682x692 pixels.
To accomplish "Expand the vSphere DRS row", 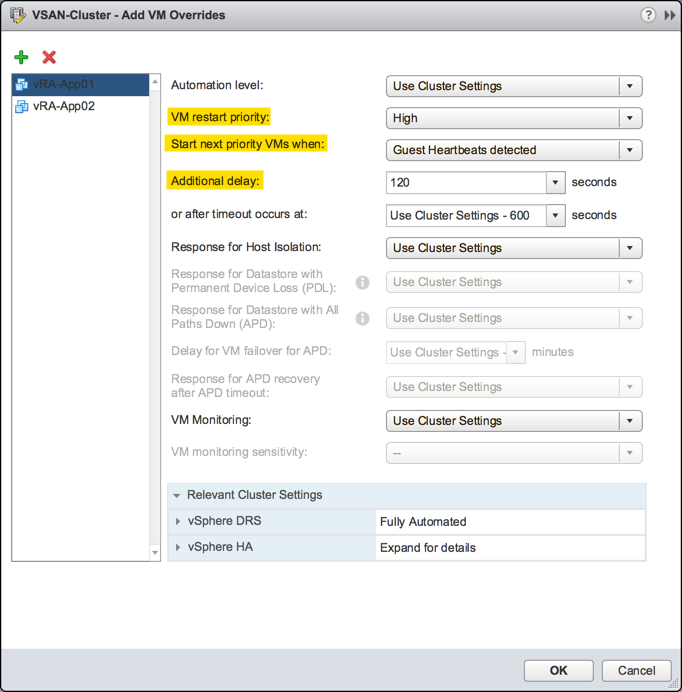I will point(178,521).
